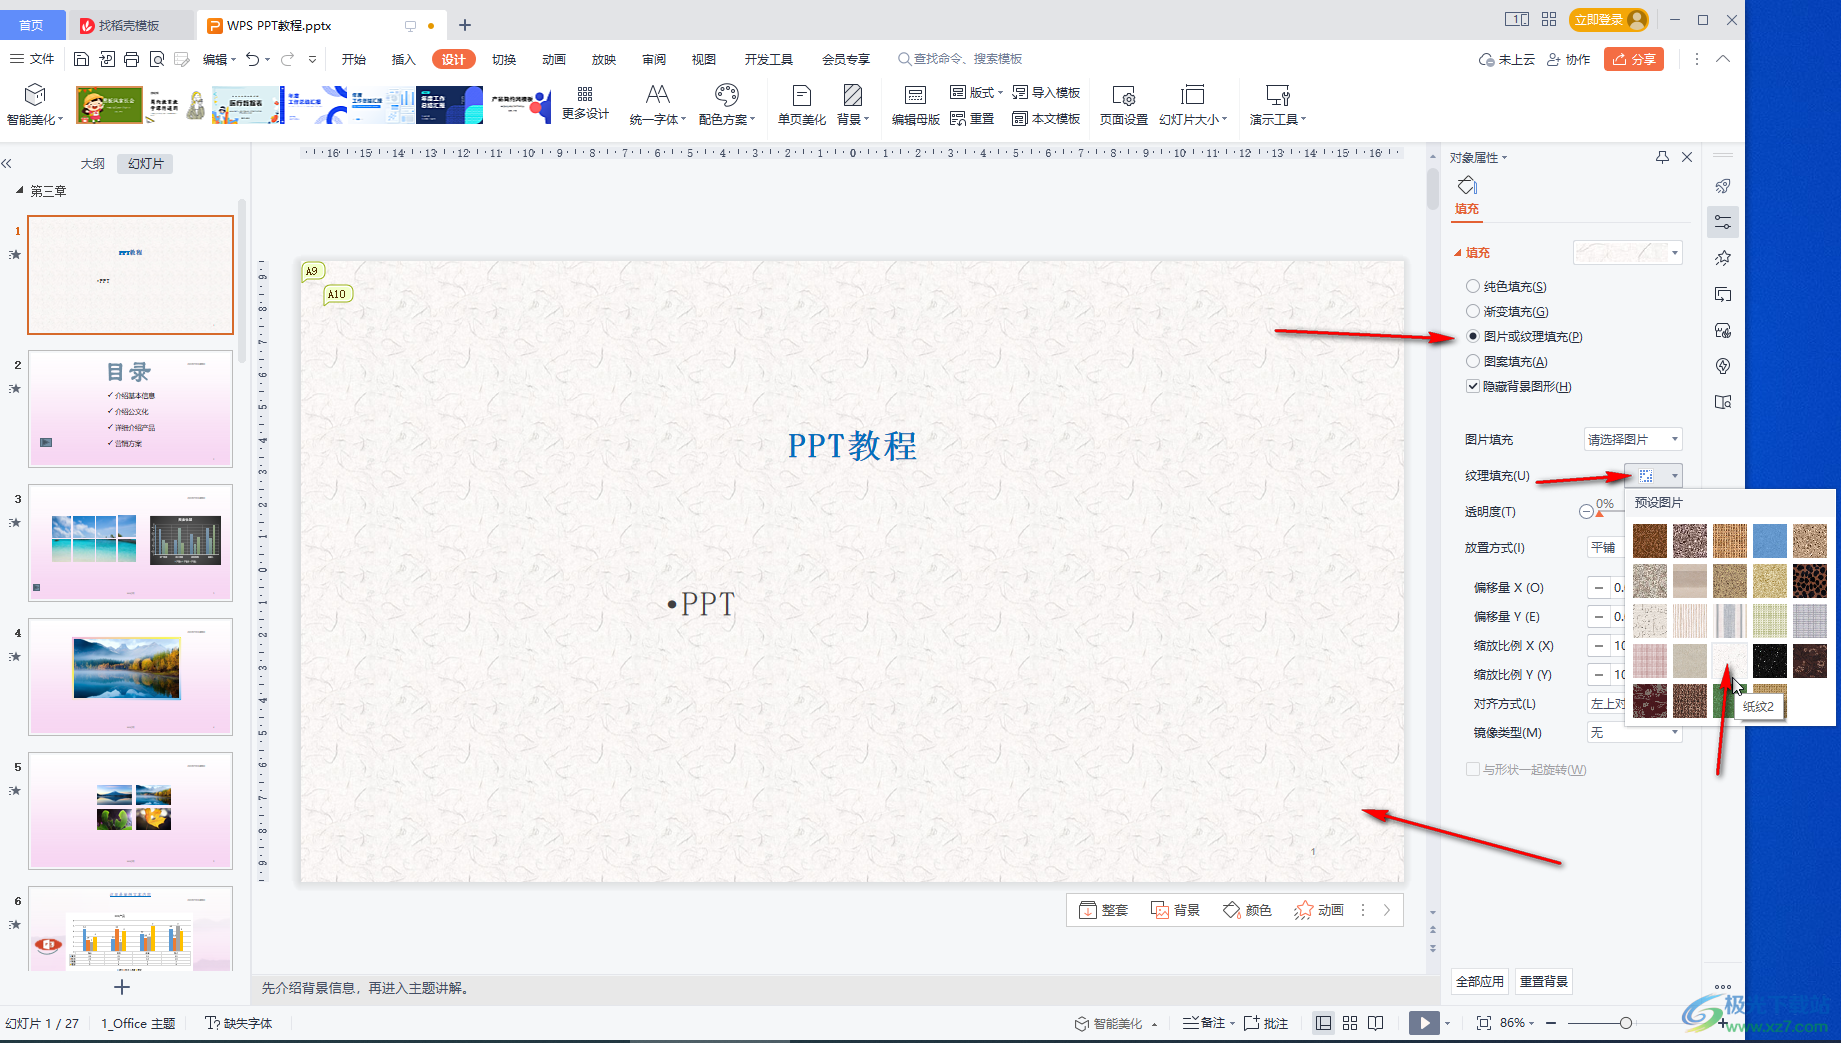Select the 渐变填充(G) radio button
1841x1043 pixels.
pyautogui.click(x=1473, y=312)
